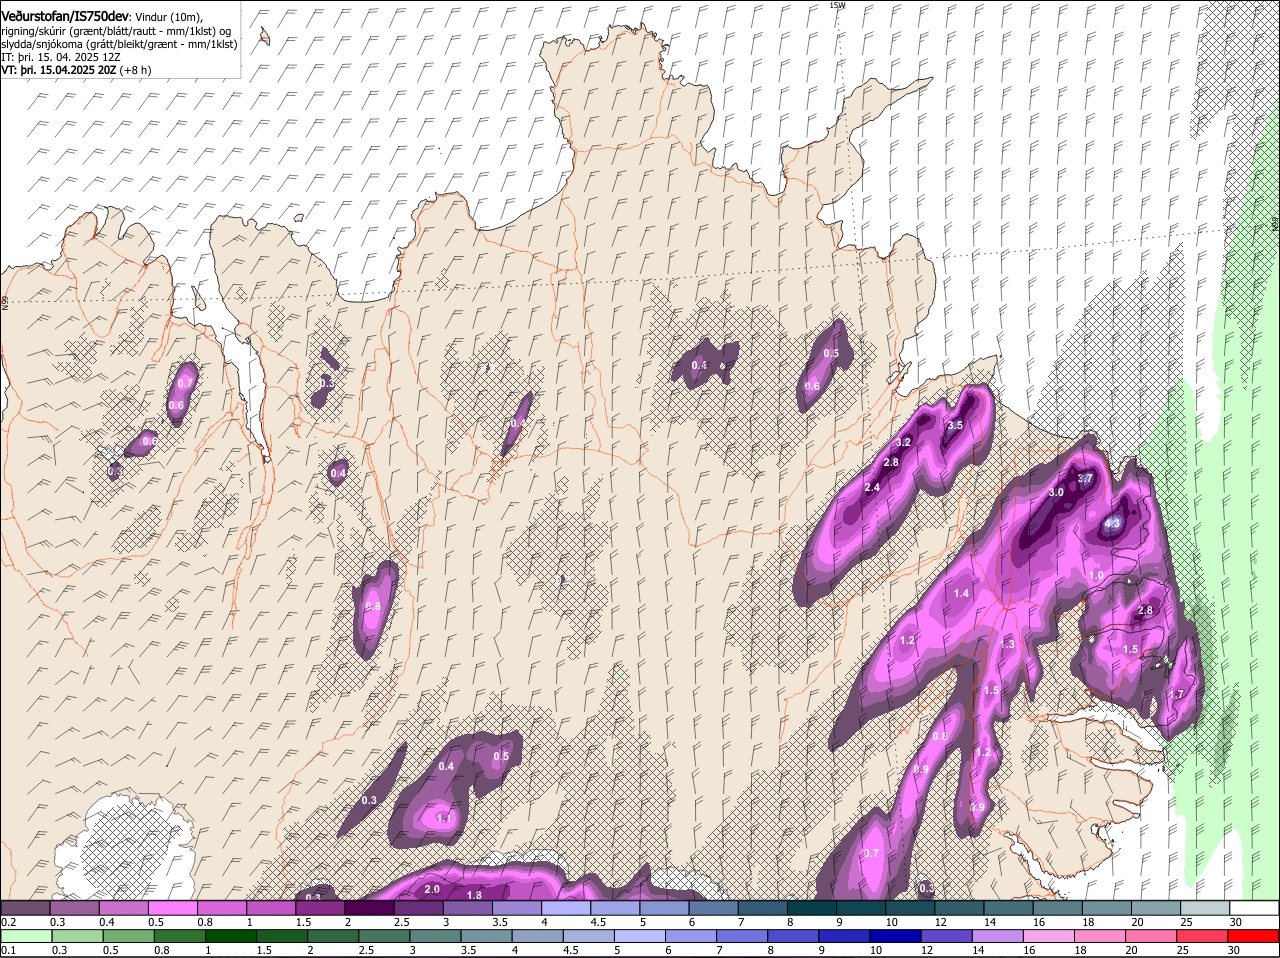1280x958 pixels.
Task: Click the 2.4 snowfall value on the map
Action: [872, 487]
